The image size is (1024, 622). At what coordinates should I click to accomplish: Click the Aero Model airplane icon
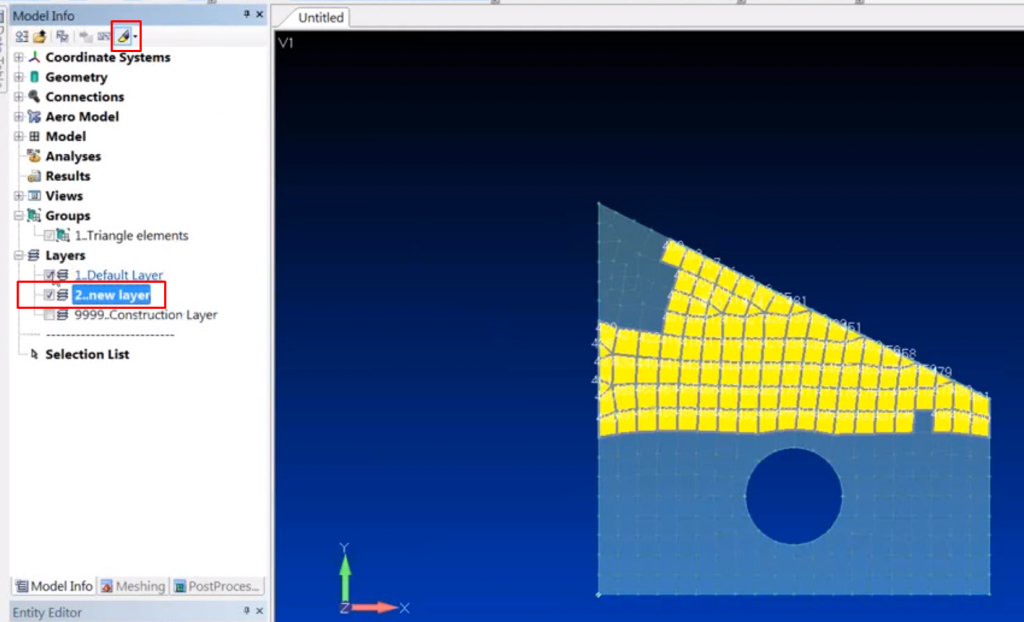(x=35, y=117)
